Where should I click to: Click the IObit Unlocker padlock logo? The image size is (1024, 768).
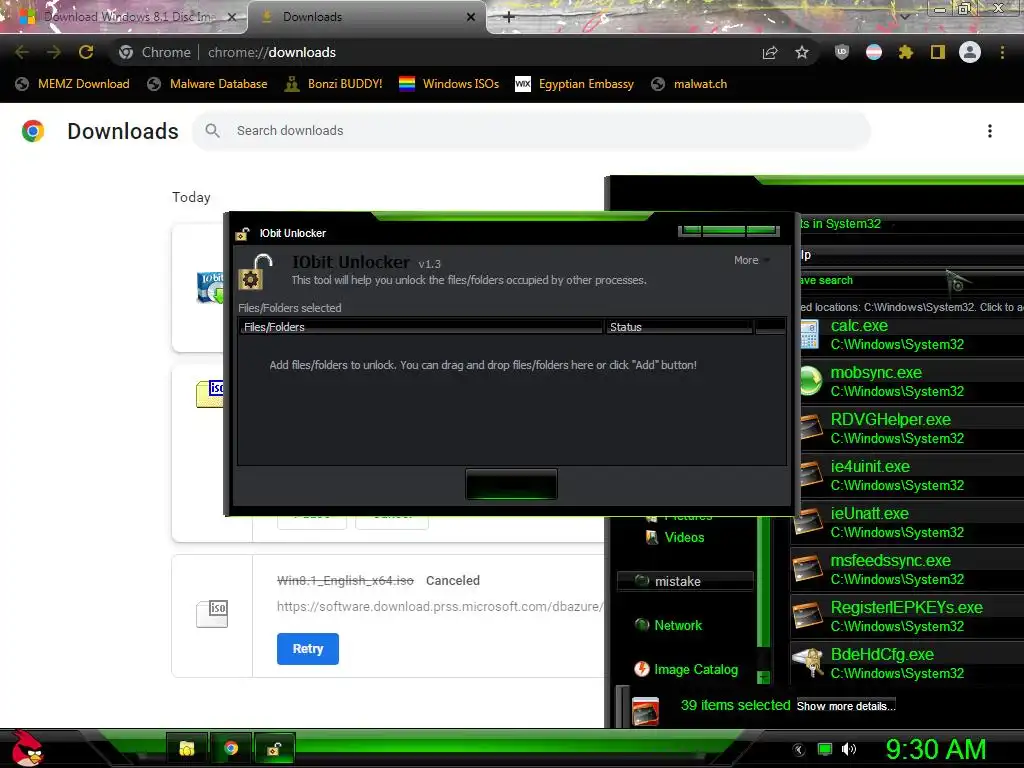click(257, 272)
